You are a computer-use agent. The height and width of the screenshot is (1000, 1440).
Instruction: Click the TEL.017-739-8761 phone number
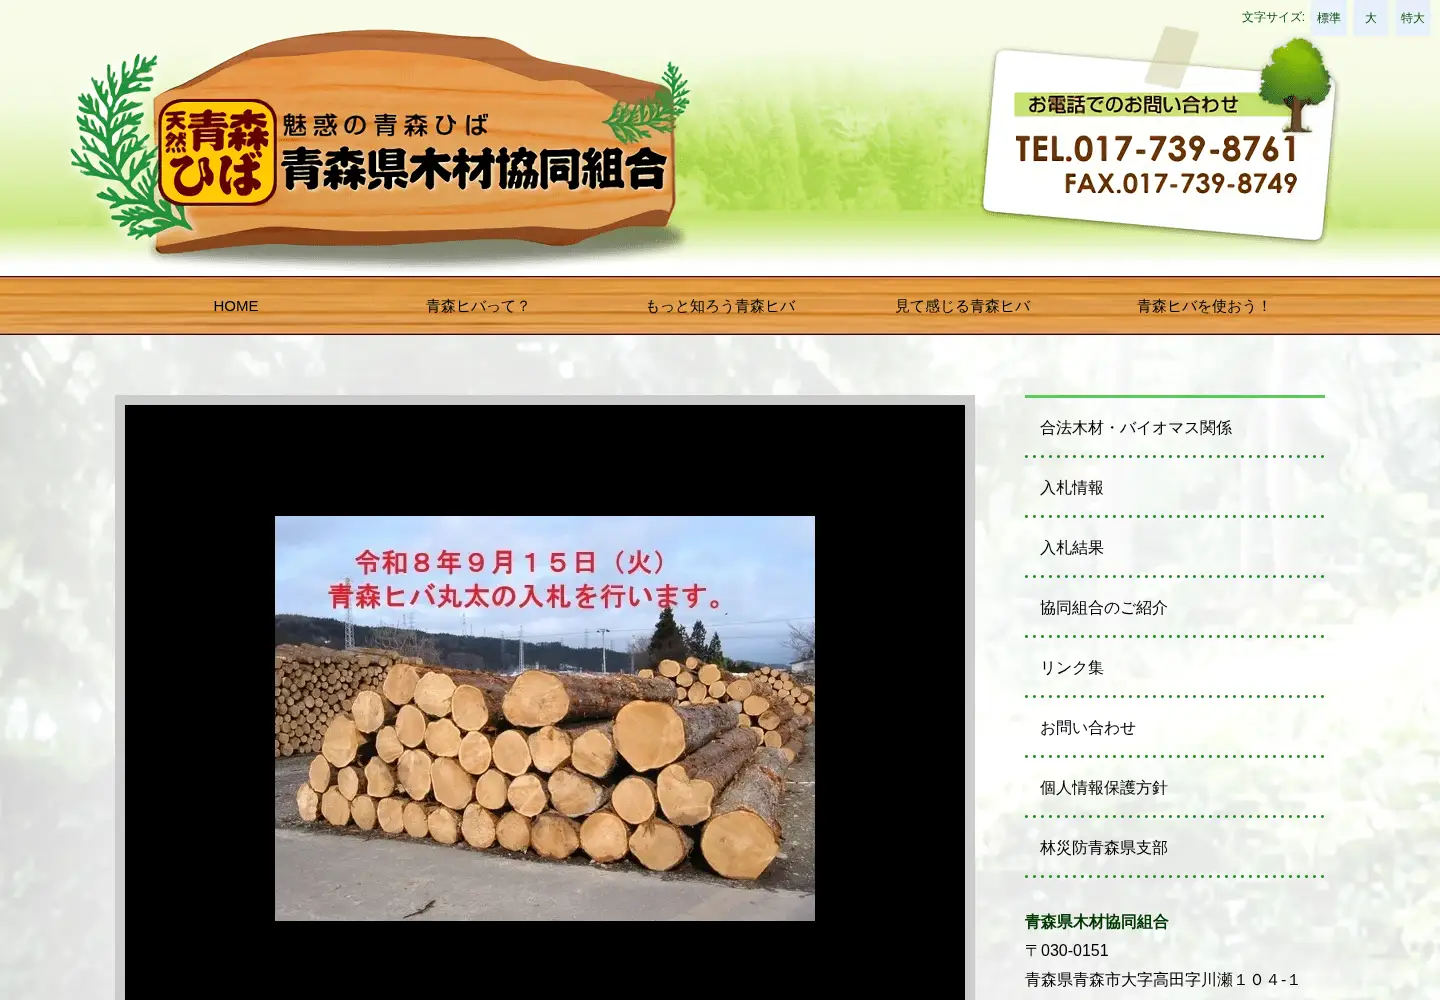(1156, 149)
